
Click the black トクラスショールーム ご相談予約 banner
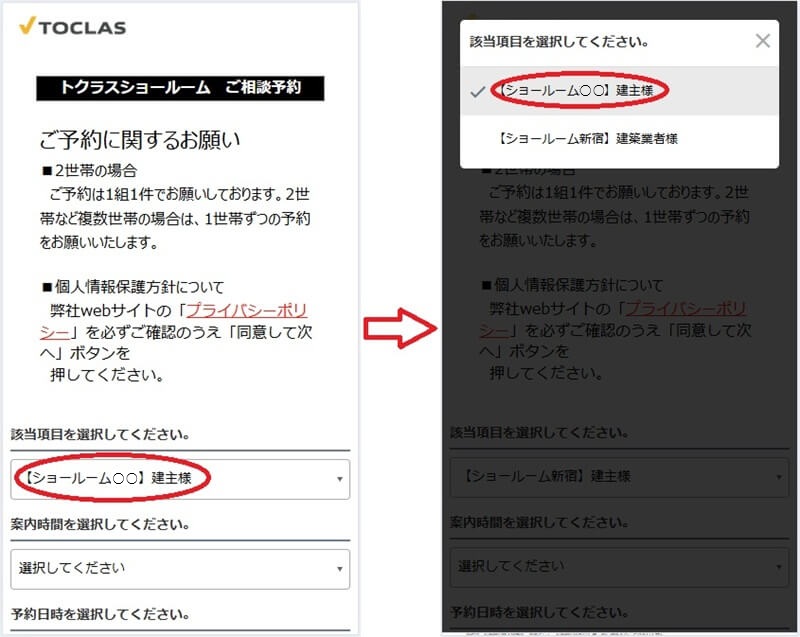181,88
